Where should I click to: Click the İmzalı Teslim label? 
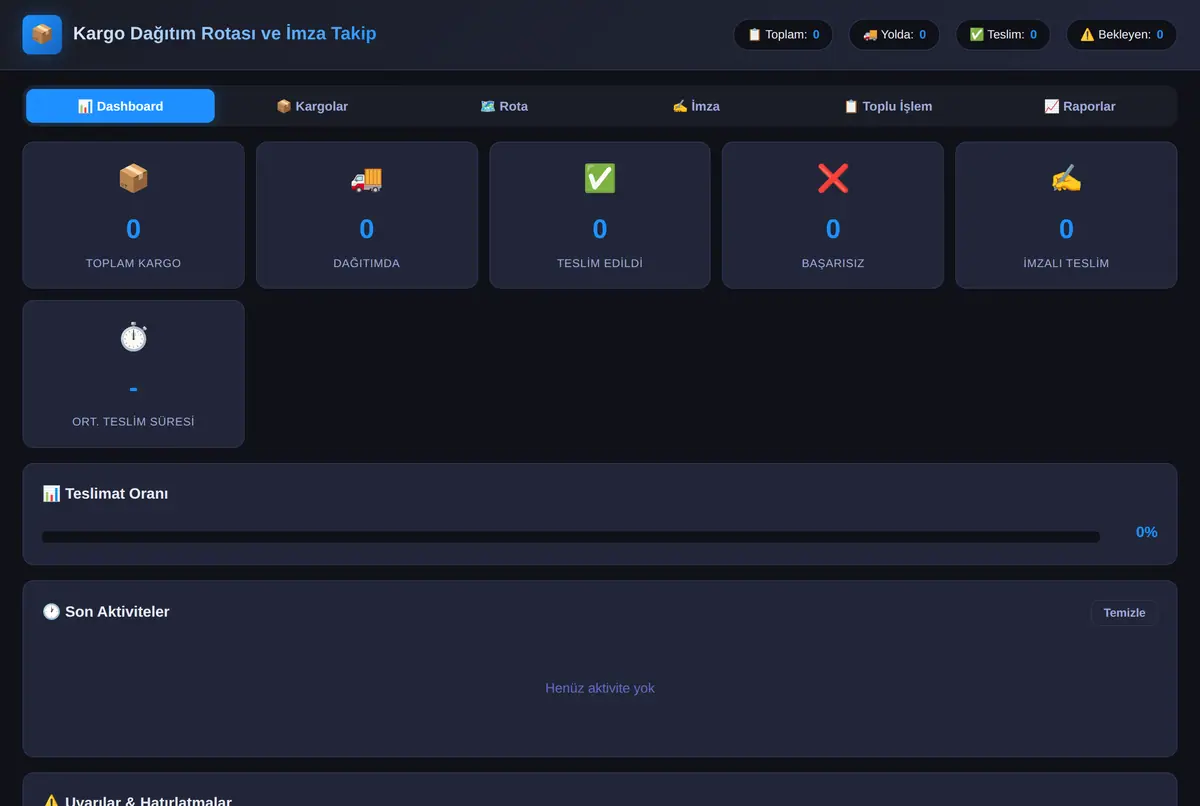(x=1066, y=263)
